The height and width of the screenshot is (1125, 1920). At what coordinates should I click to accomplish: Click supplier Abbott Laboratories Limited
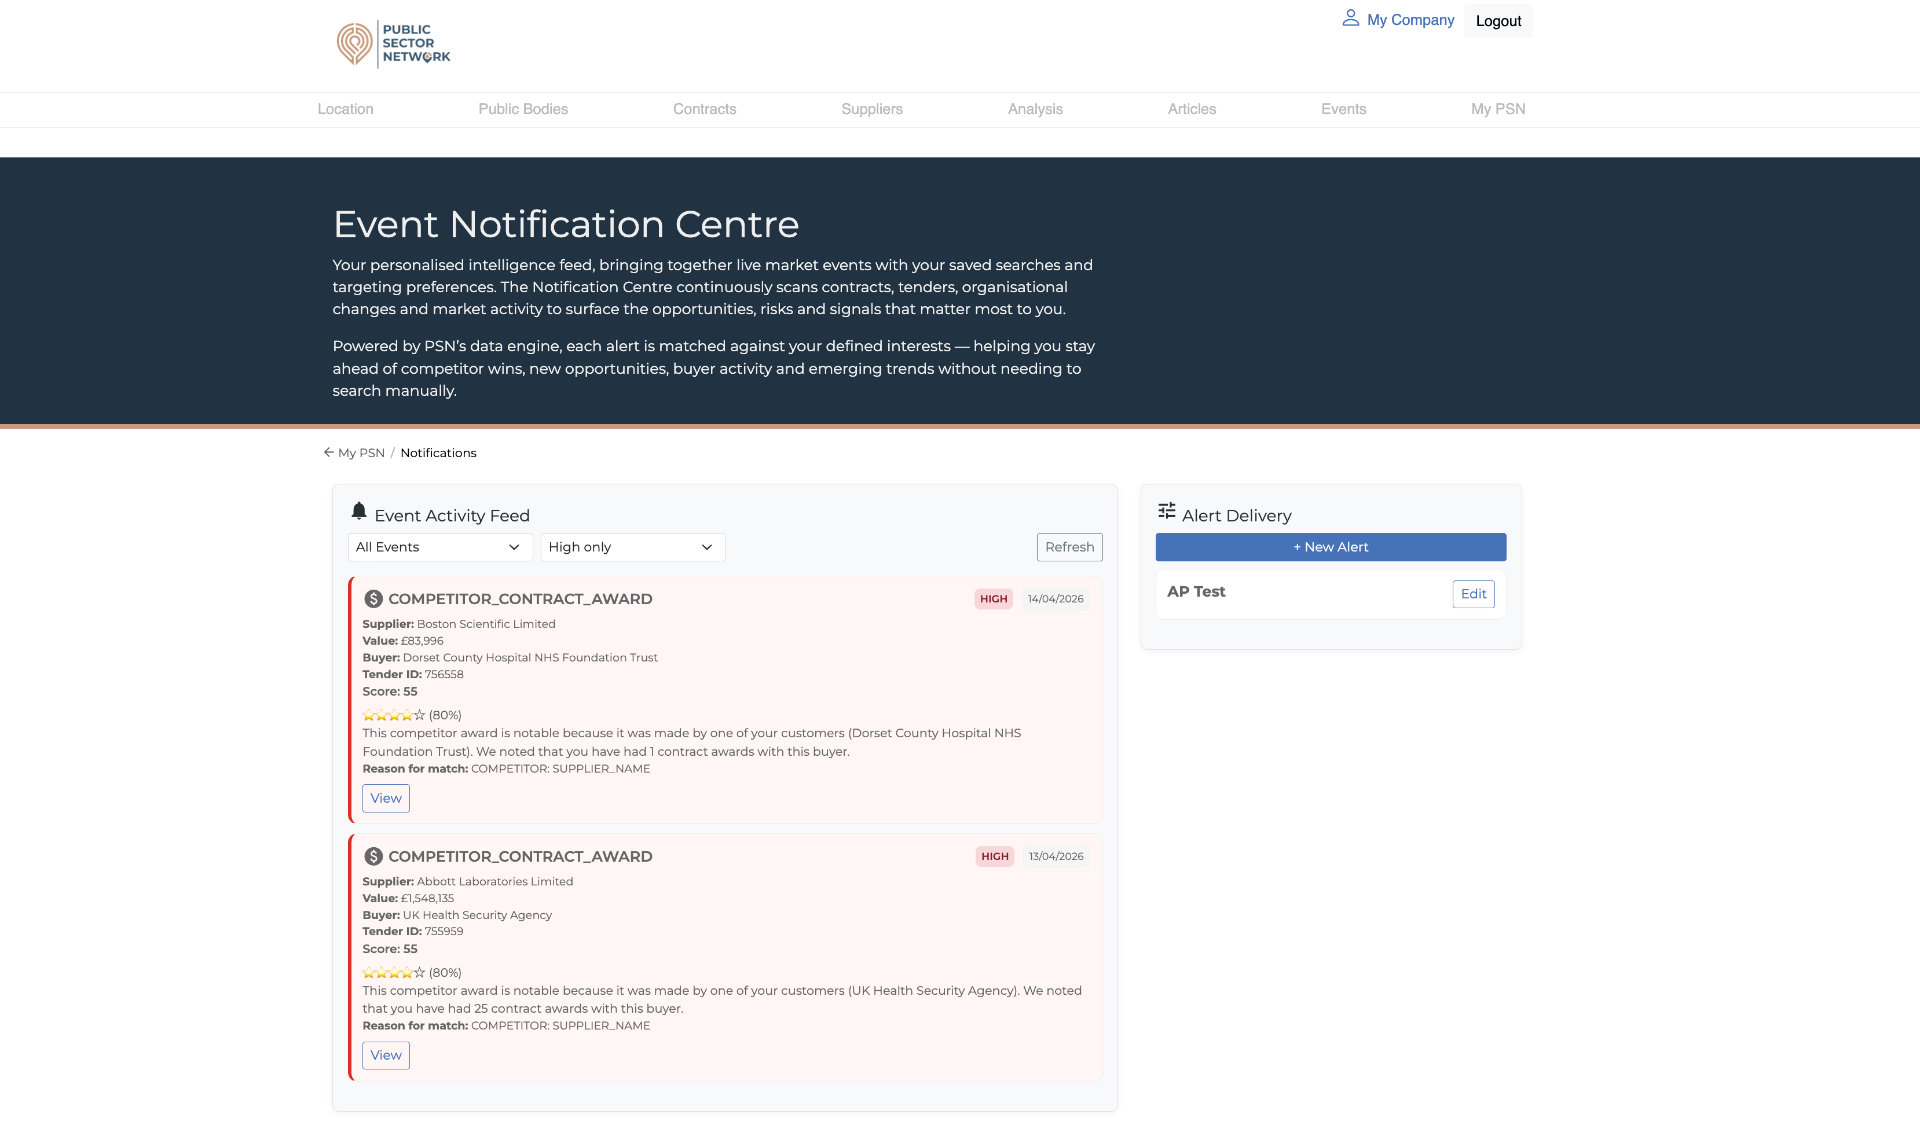pyautogui.click(x=495, y=881)
